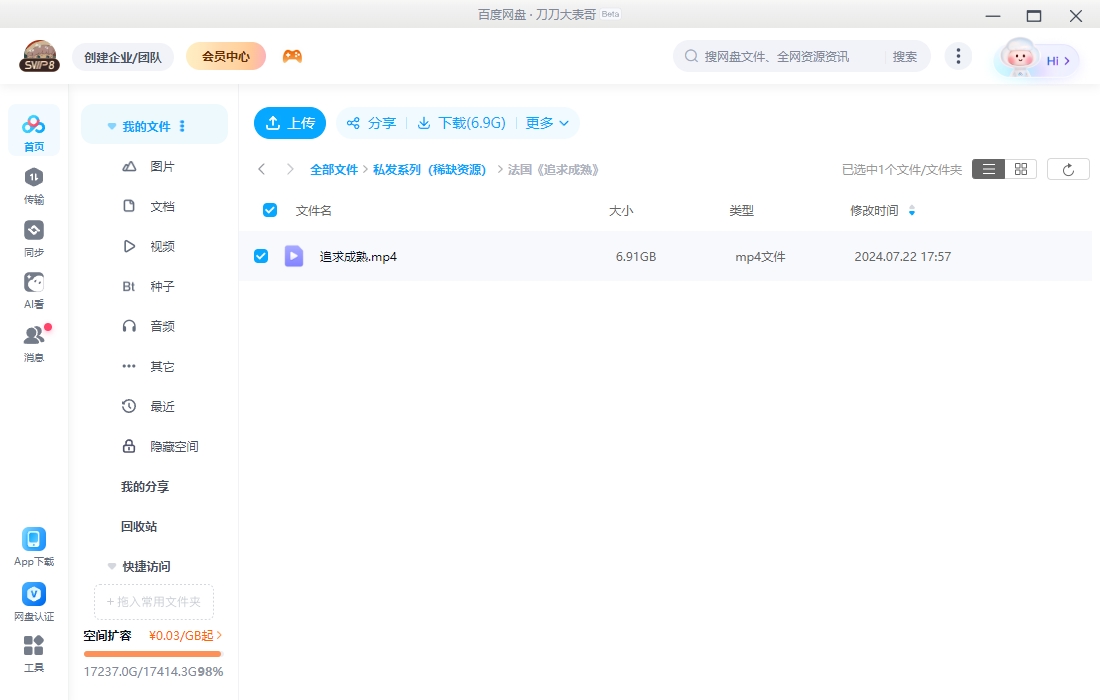Click the search input field
The height and width of the screenshot is (700, 1100).
[x=790, y=56]
